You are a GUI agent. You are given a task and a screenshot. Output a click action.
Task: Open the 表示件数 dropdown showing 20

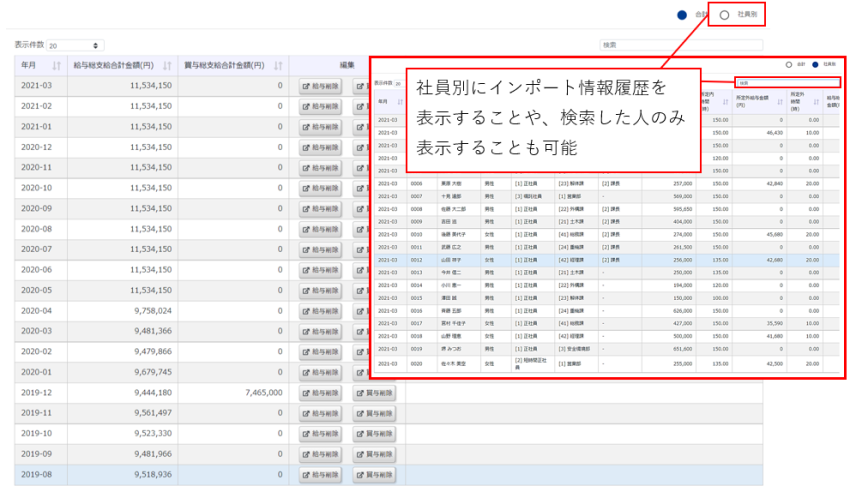(x=75, y=45)
